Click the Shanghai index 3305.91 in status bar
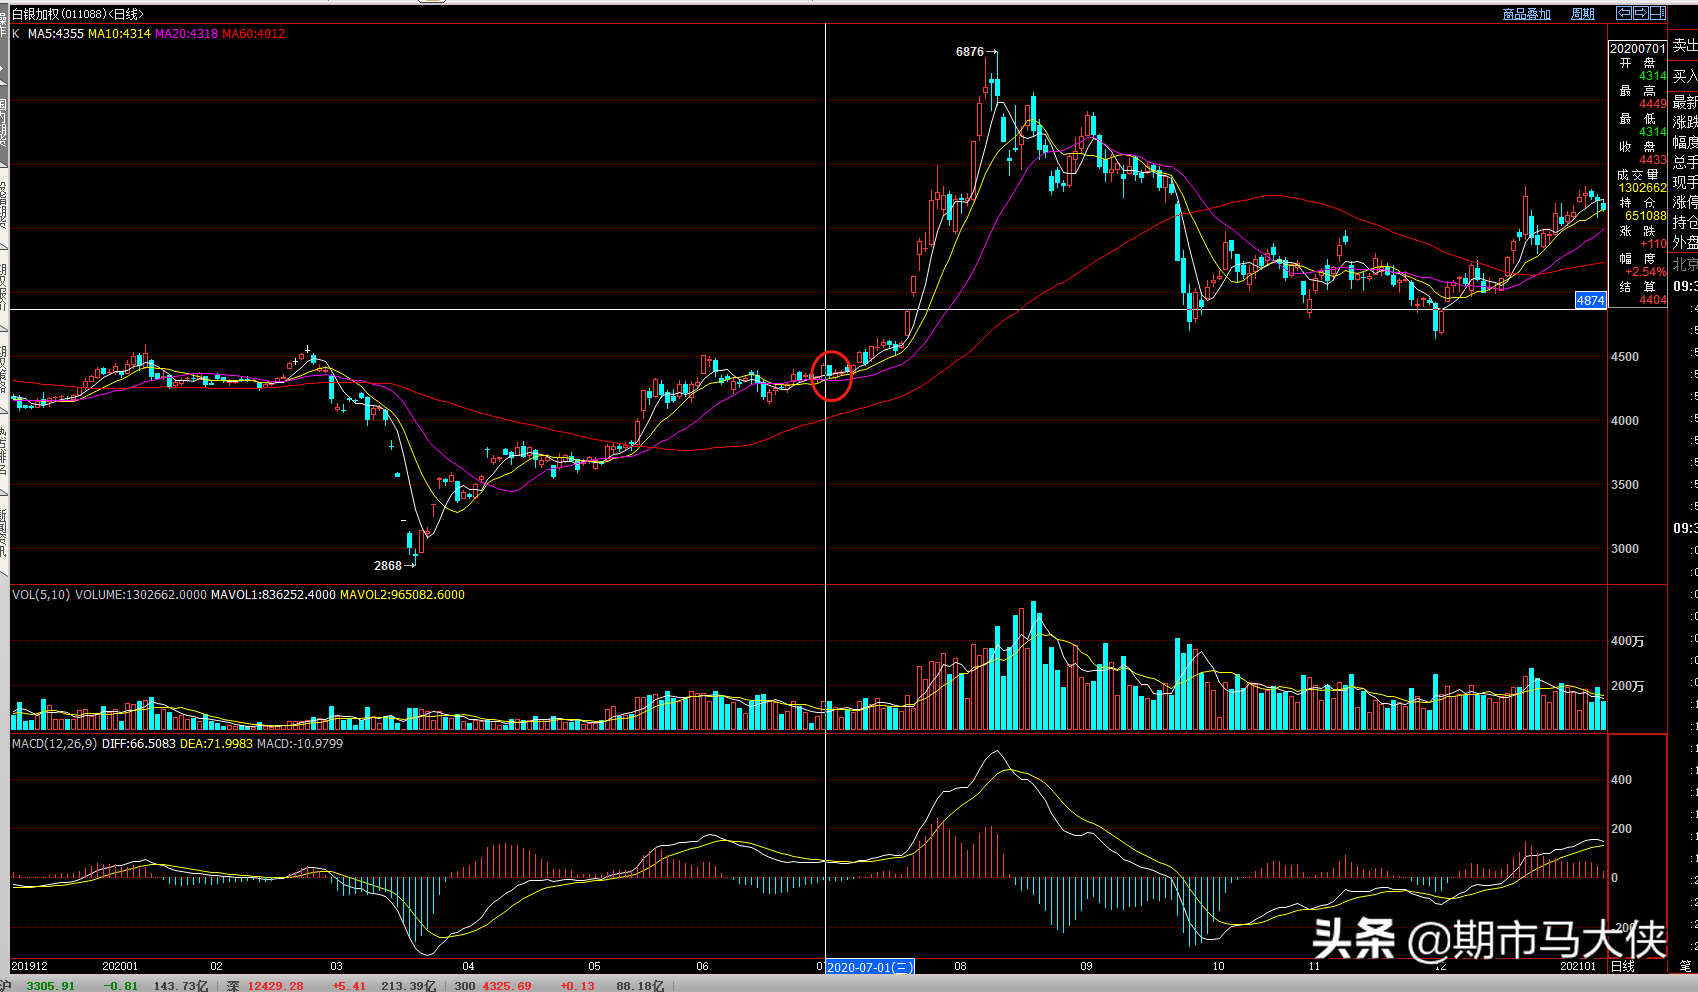Image resolution: width=1698 pixels, height=992 pixels. tap(50, 986)
